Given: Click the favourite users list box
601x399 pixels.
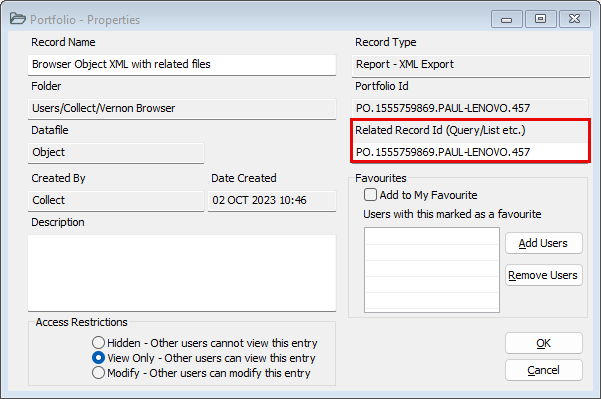Looking at the screenshot, I should (432, 270).
